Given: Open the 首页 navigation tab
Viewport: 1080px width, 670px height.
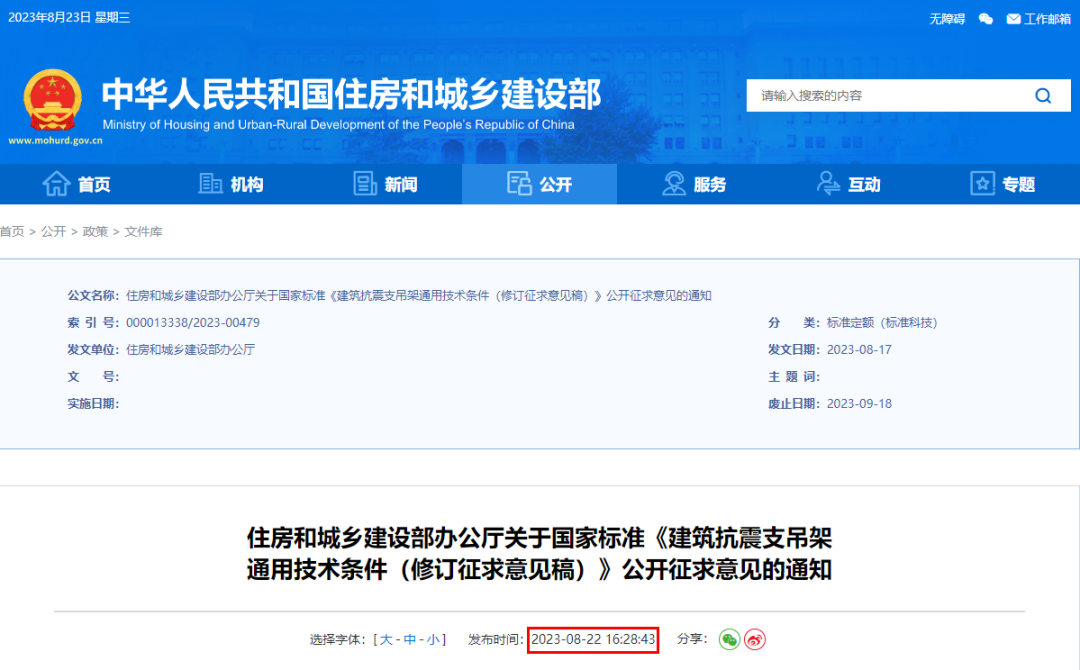Looking at the screenshot, I should click(76, 184).
